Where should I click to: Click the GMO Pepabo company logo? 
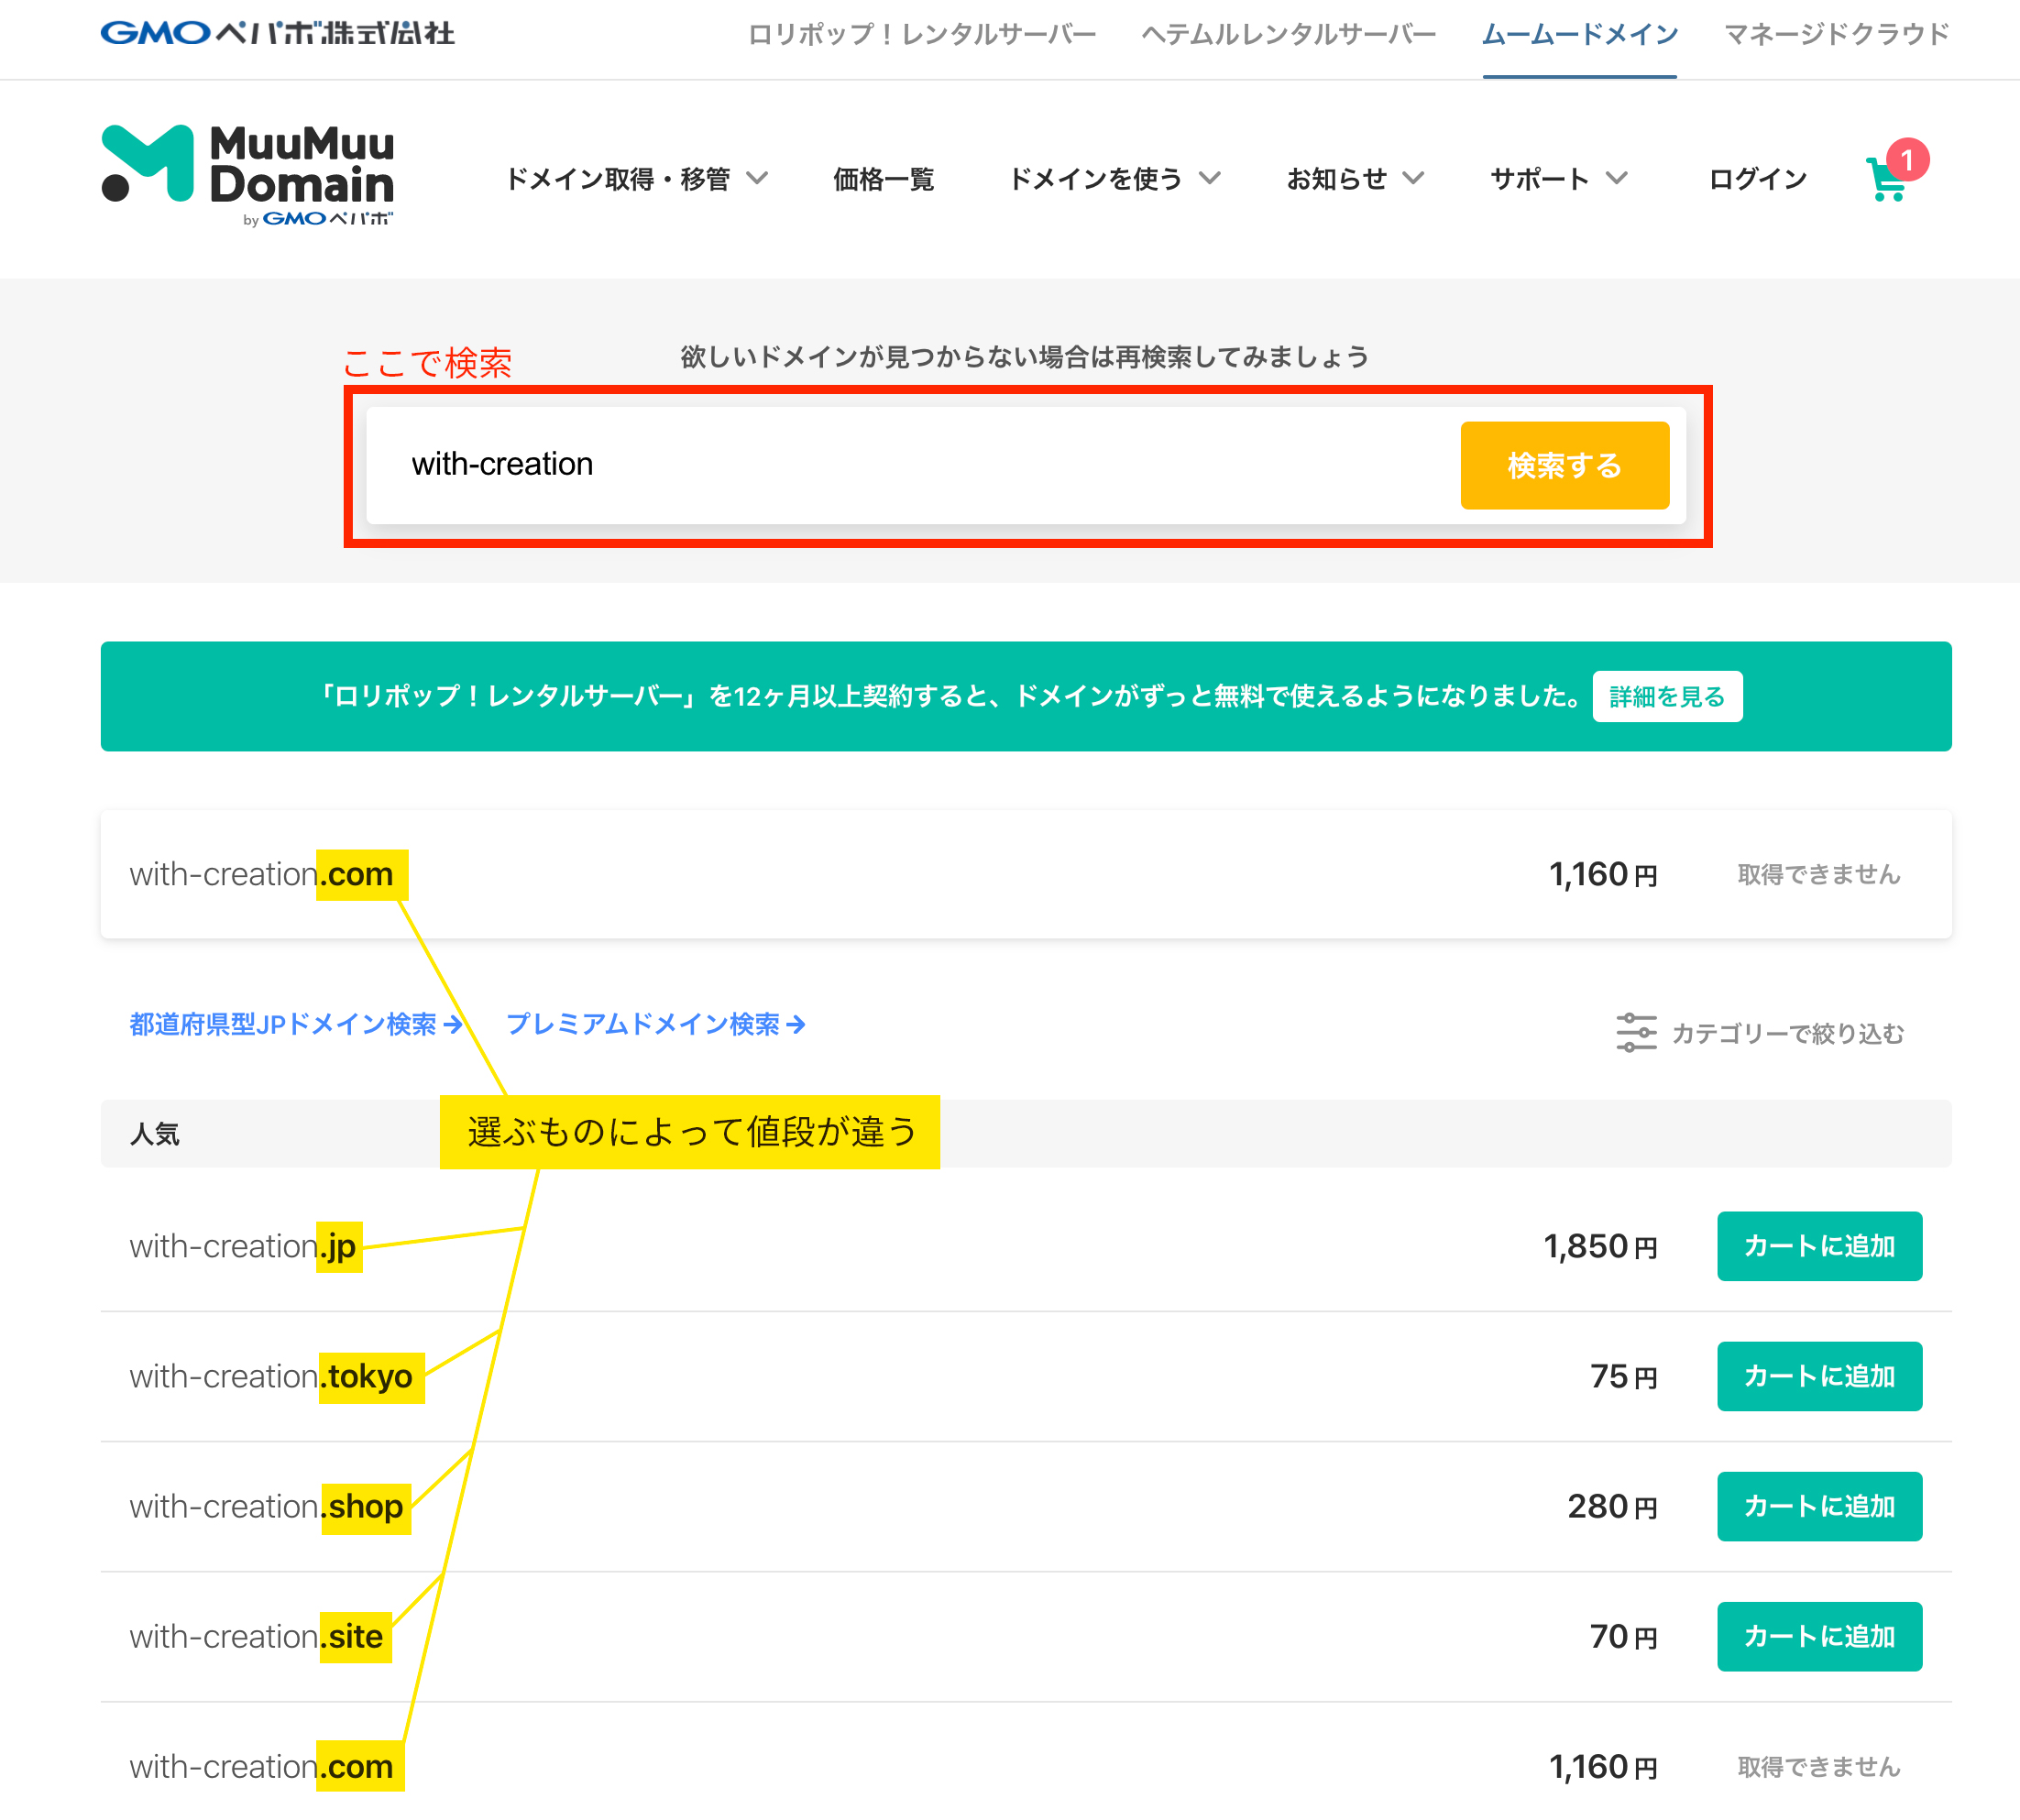coord(277,33)
